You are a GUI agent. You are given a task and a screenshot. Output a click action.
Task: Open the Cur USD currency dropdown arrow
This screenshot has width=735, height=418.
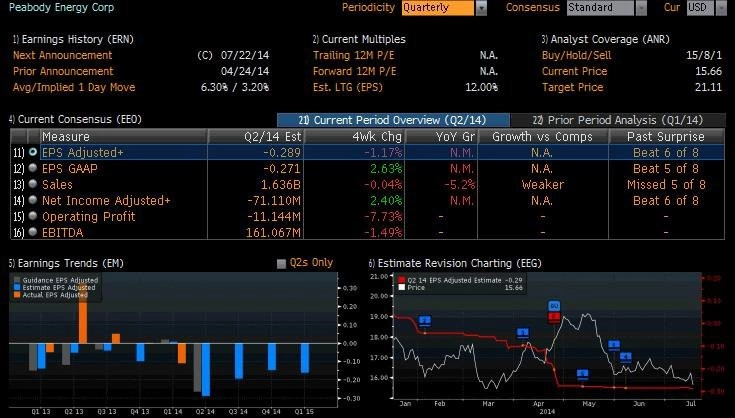click(x=721, y=8)
